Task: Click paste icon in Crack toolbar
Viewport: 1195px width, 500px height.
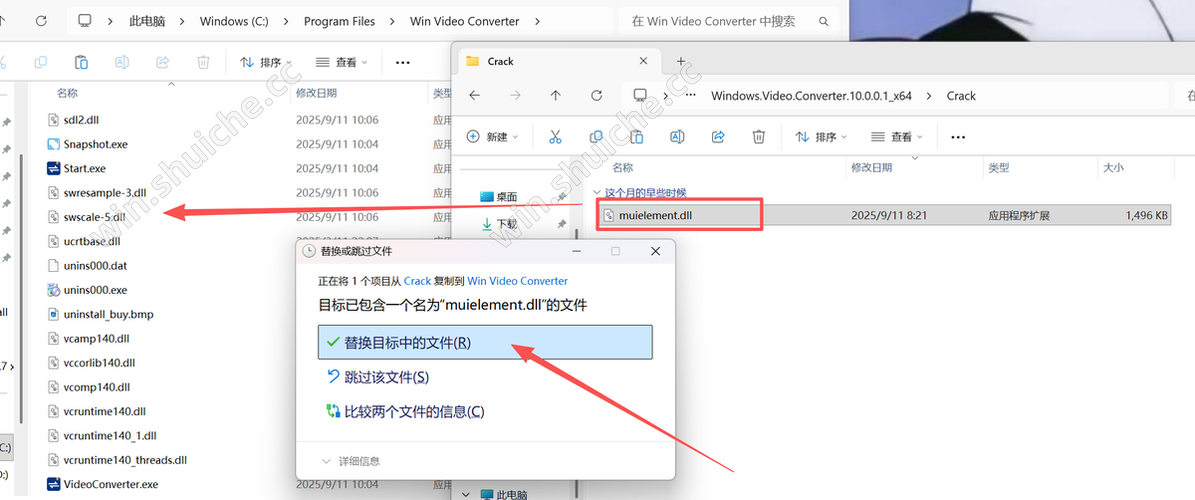Action: [x=636, y=137]
